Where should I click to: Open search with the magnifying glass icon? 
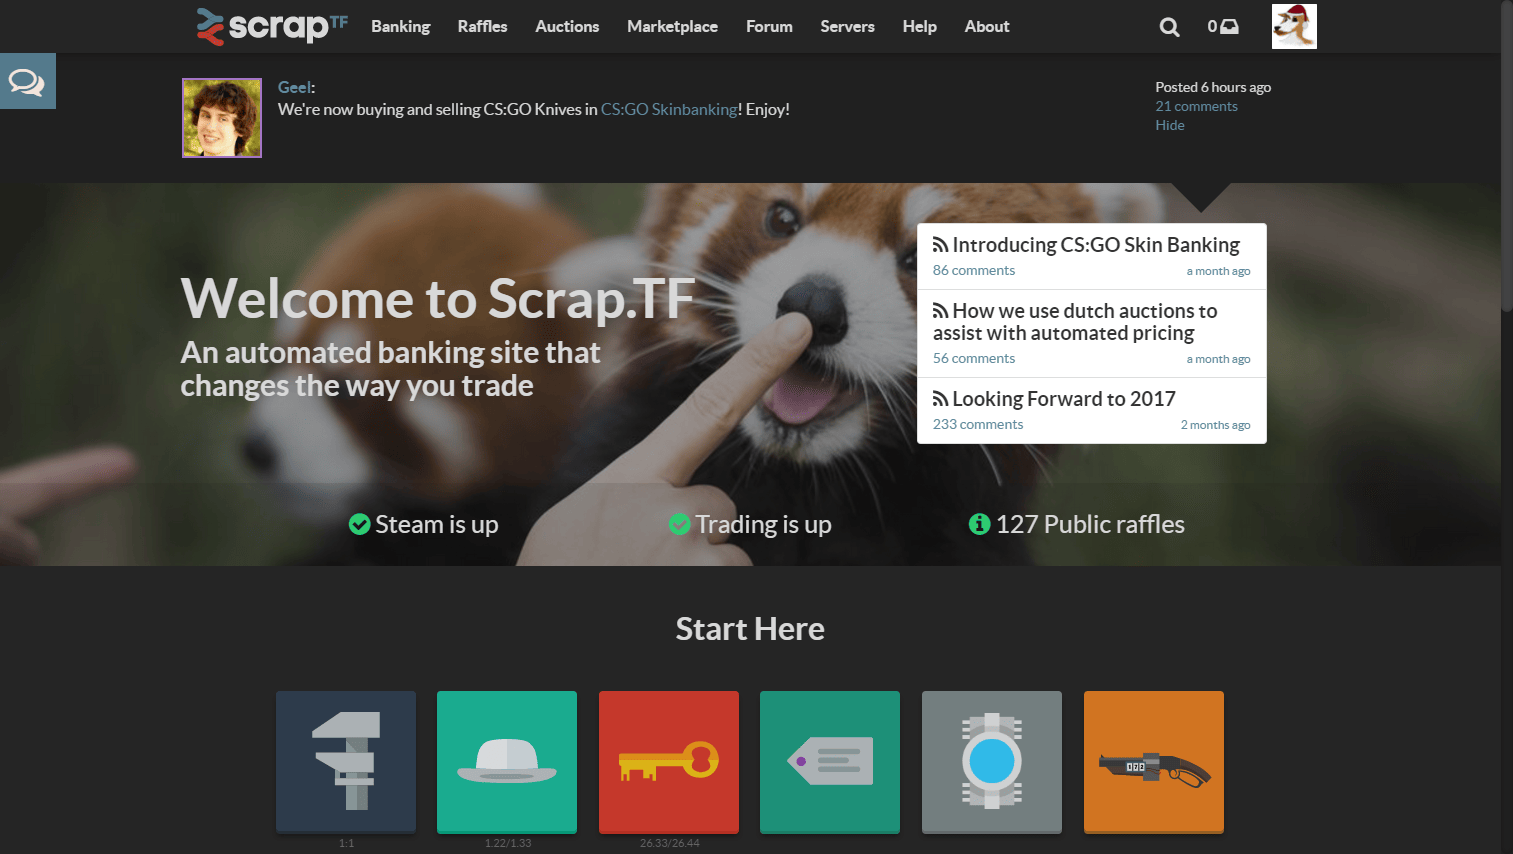point(1169,26)
